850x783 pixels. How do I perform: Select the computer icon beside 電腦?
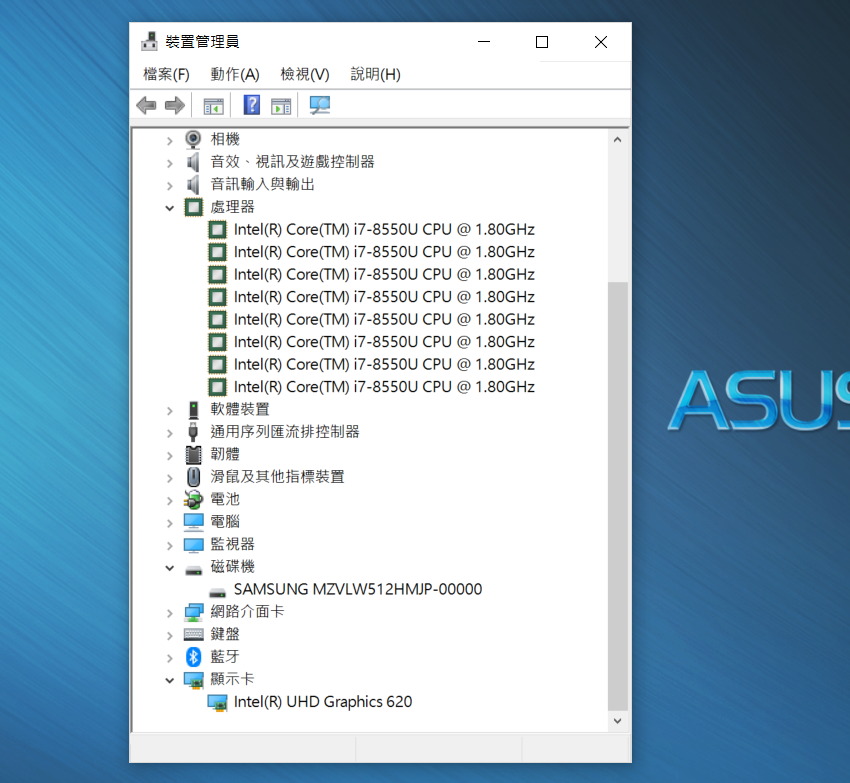[194, 522]
